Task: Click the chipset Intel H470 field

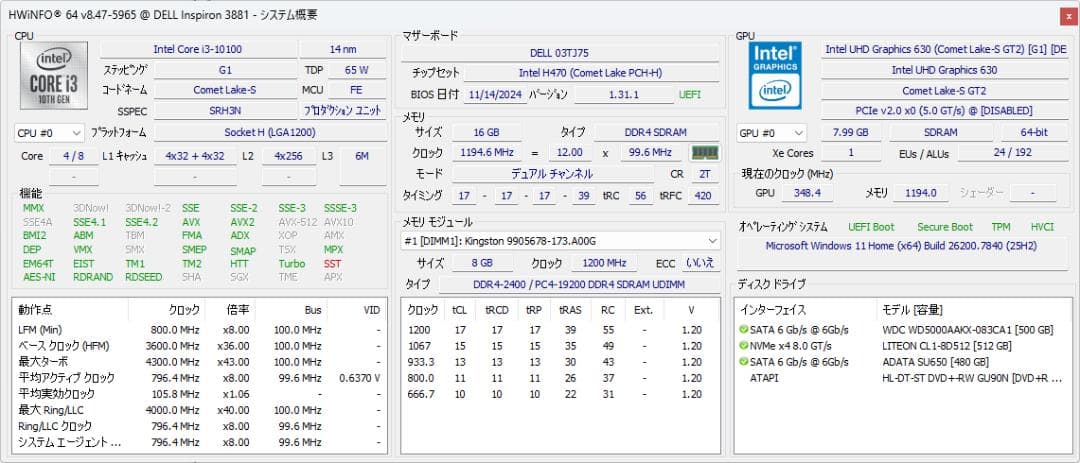Action: click(x=591, y=73)
